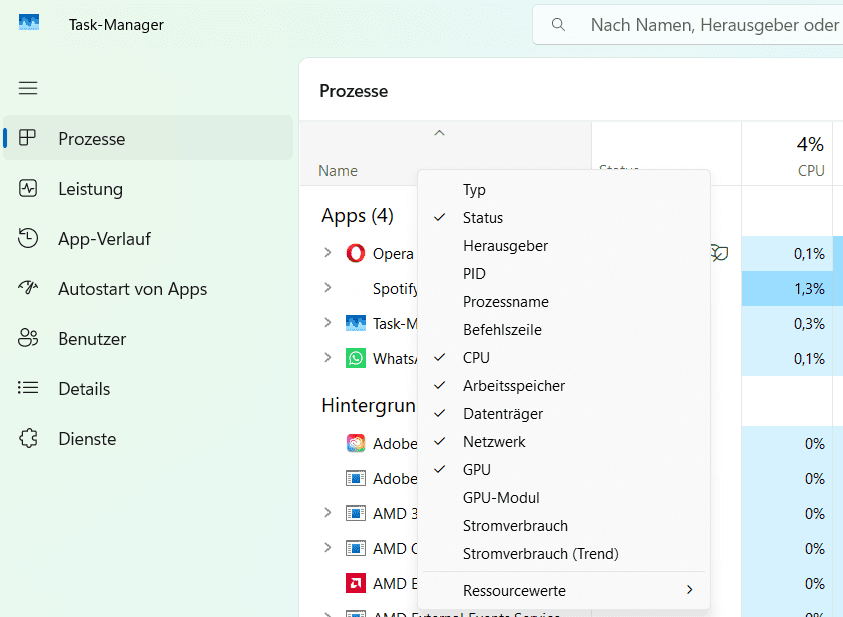Screen dimensions: 843x617
Task: Expand the Task-Manager process group
Action: point(327,322)
